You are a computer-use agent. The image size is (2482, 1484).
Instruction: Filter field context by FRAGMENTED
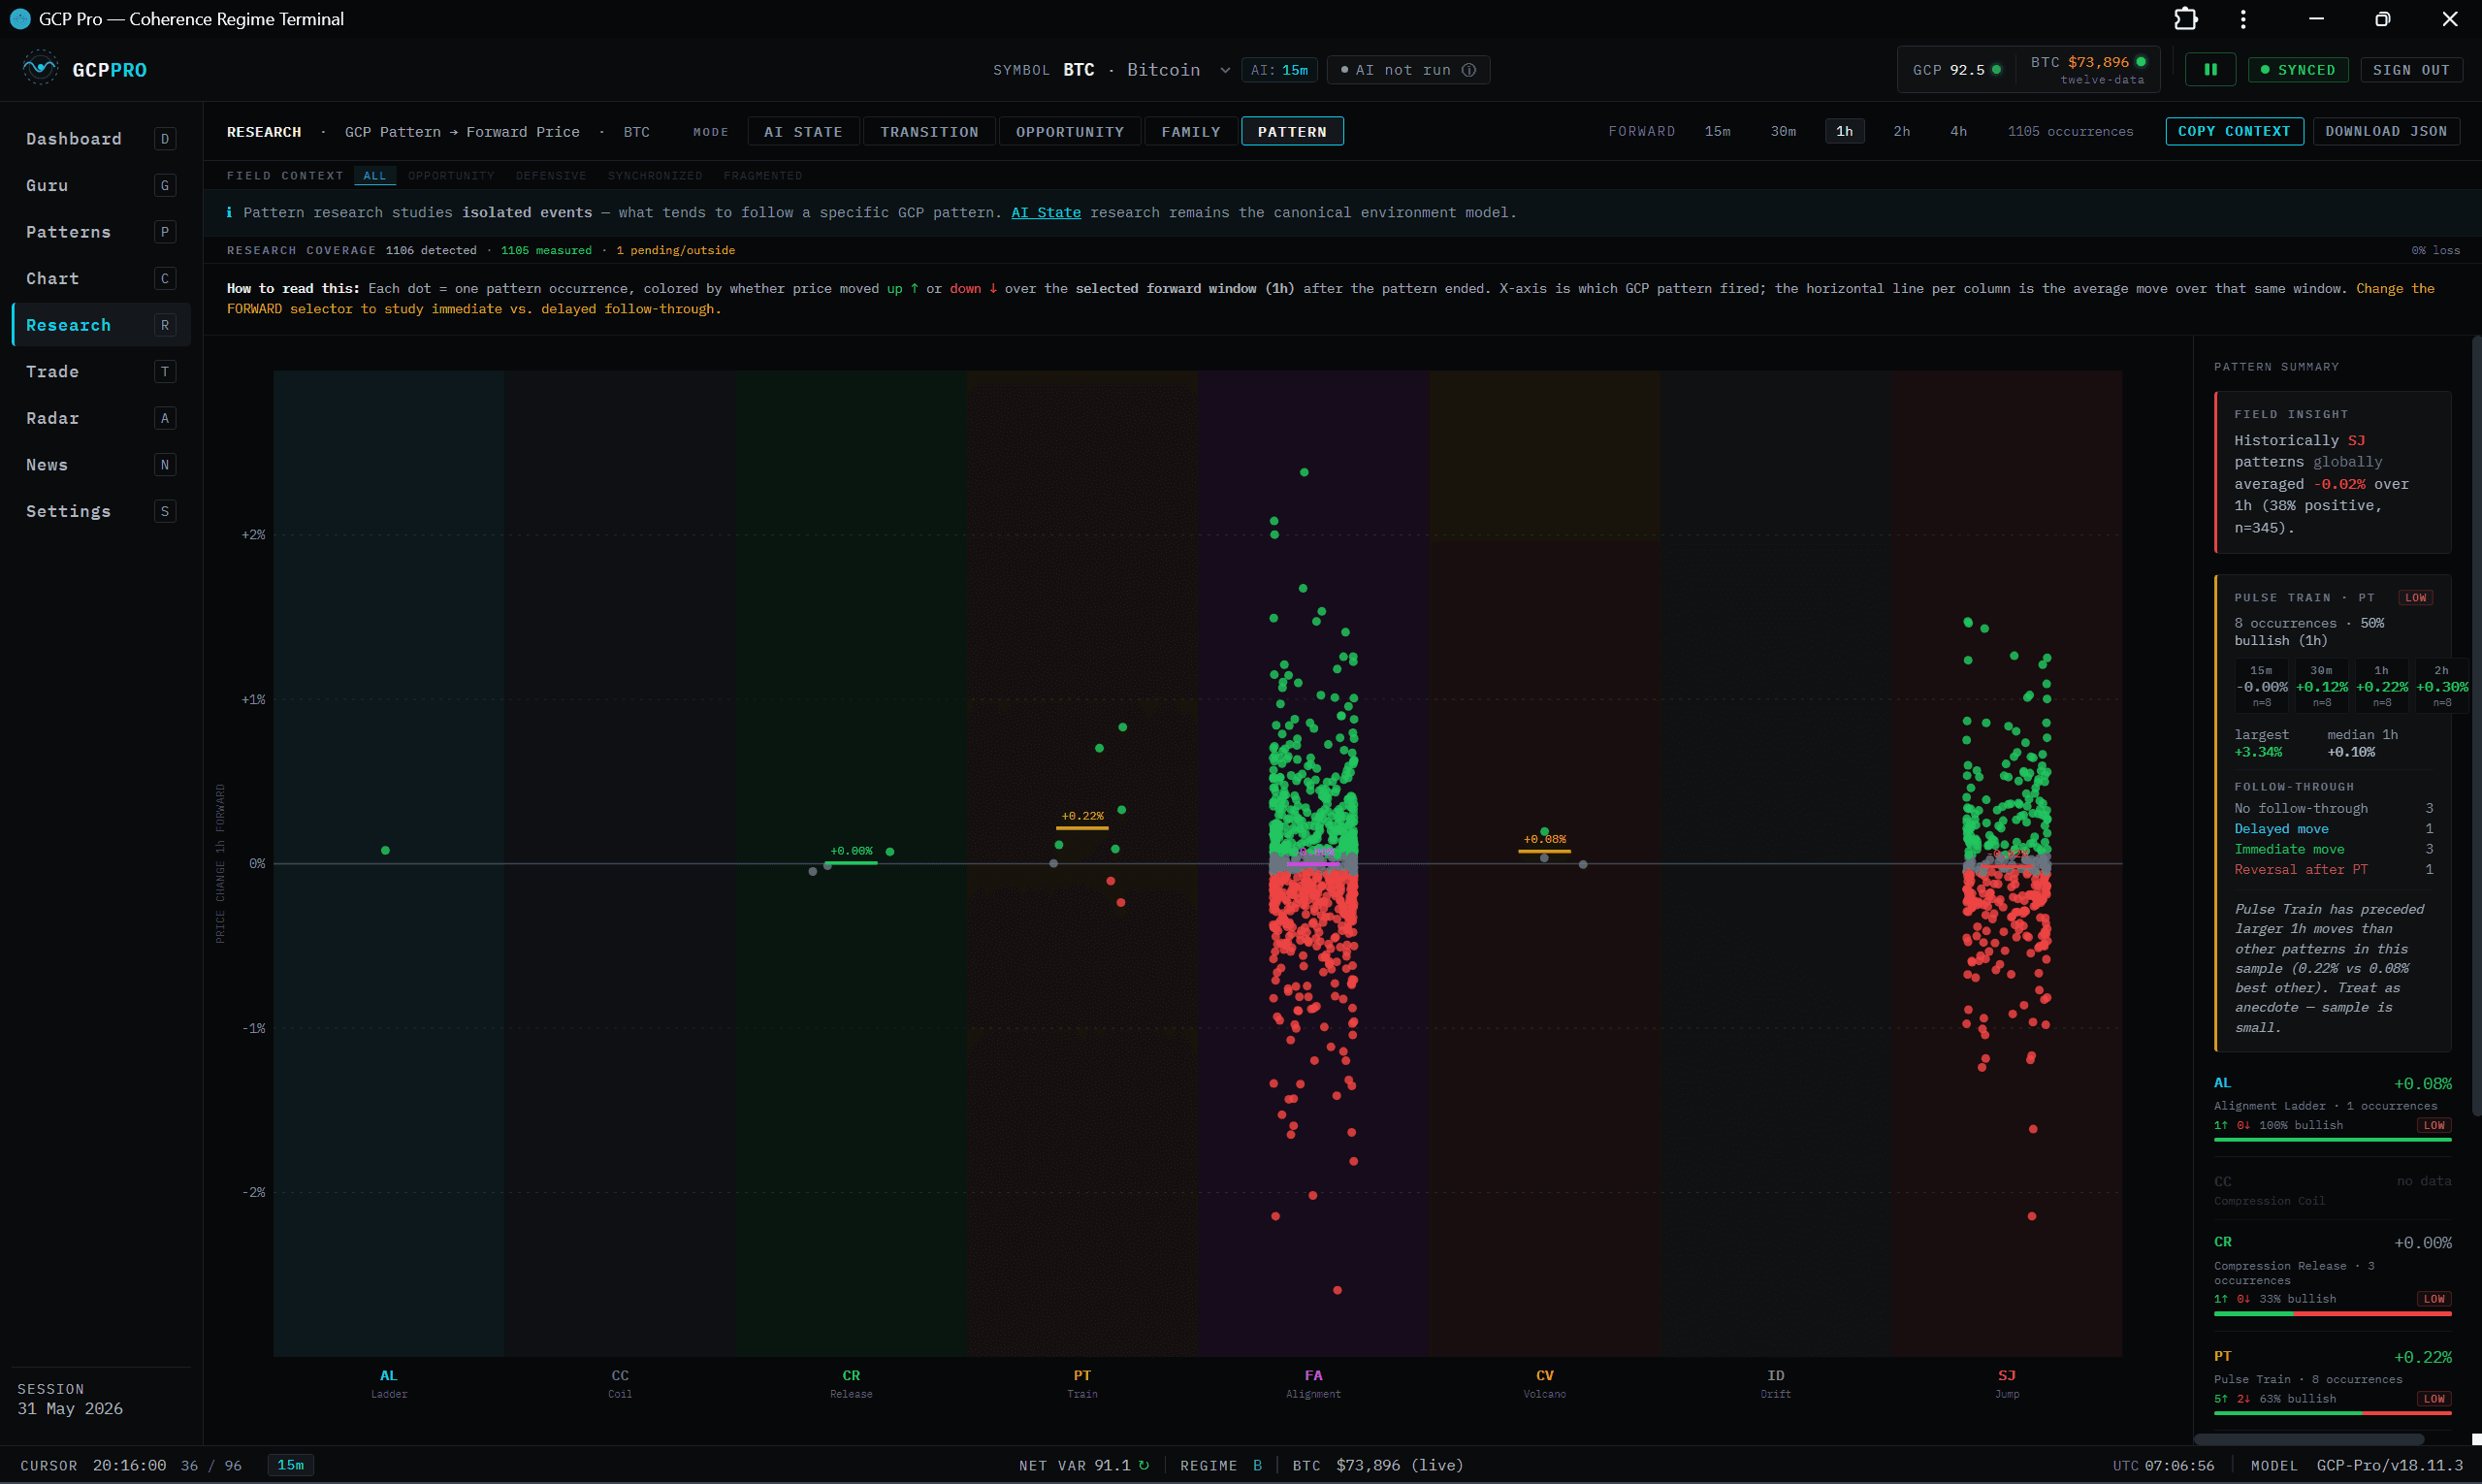click(763, 176)
